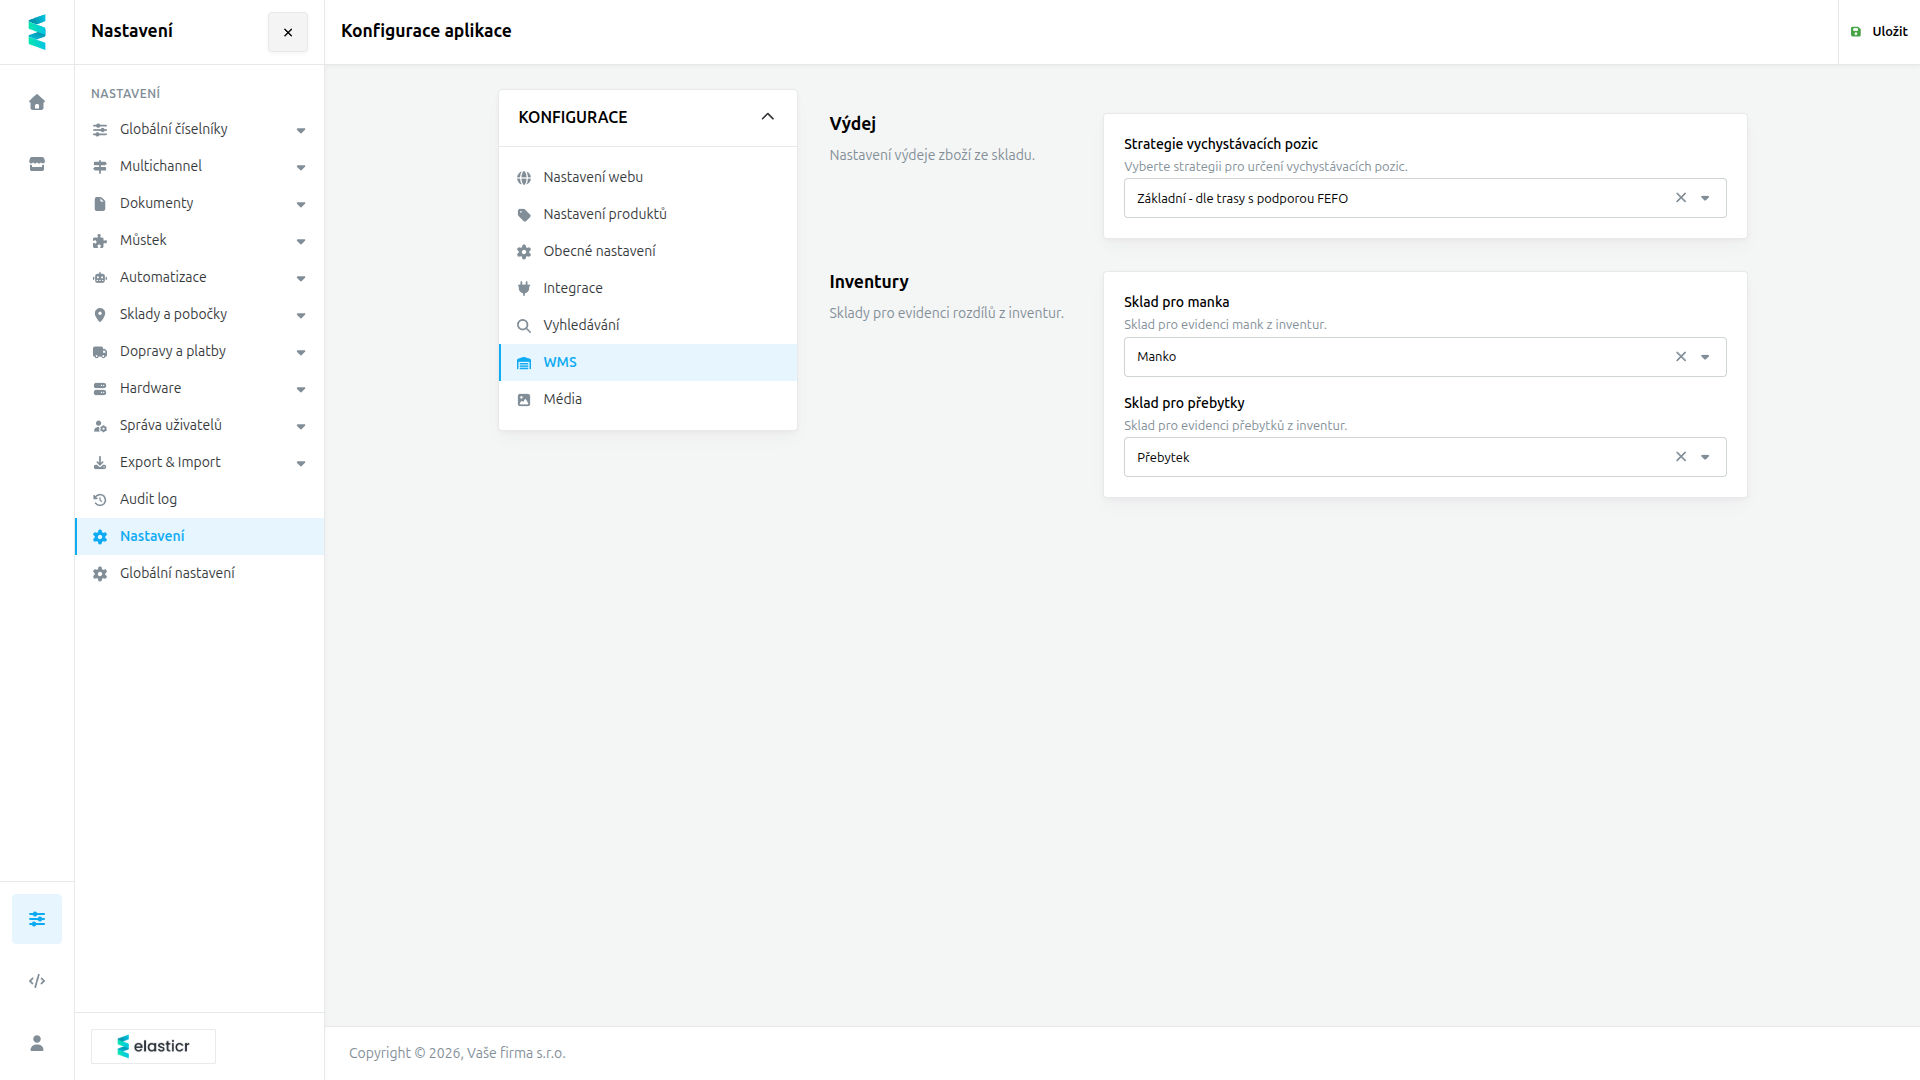The height and width of the screenshot is (1080, 1920).
Task: Expand the Můstek submenu arrow
Action: (301, 241)
